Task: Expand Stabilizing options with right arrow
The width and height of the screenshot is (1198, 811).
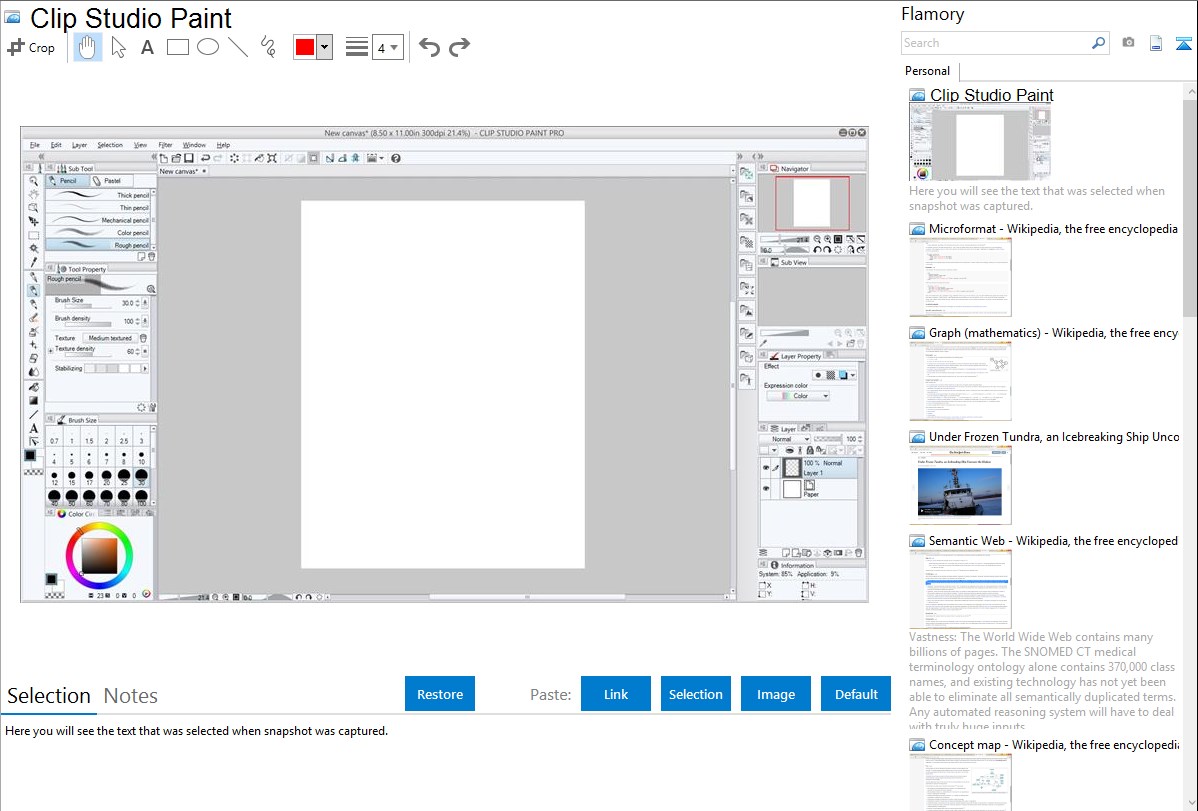Action: 145,368
